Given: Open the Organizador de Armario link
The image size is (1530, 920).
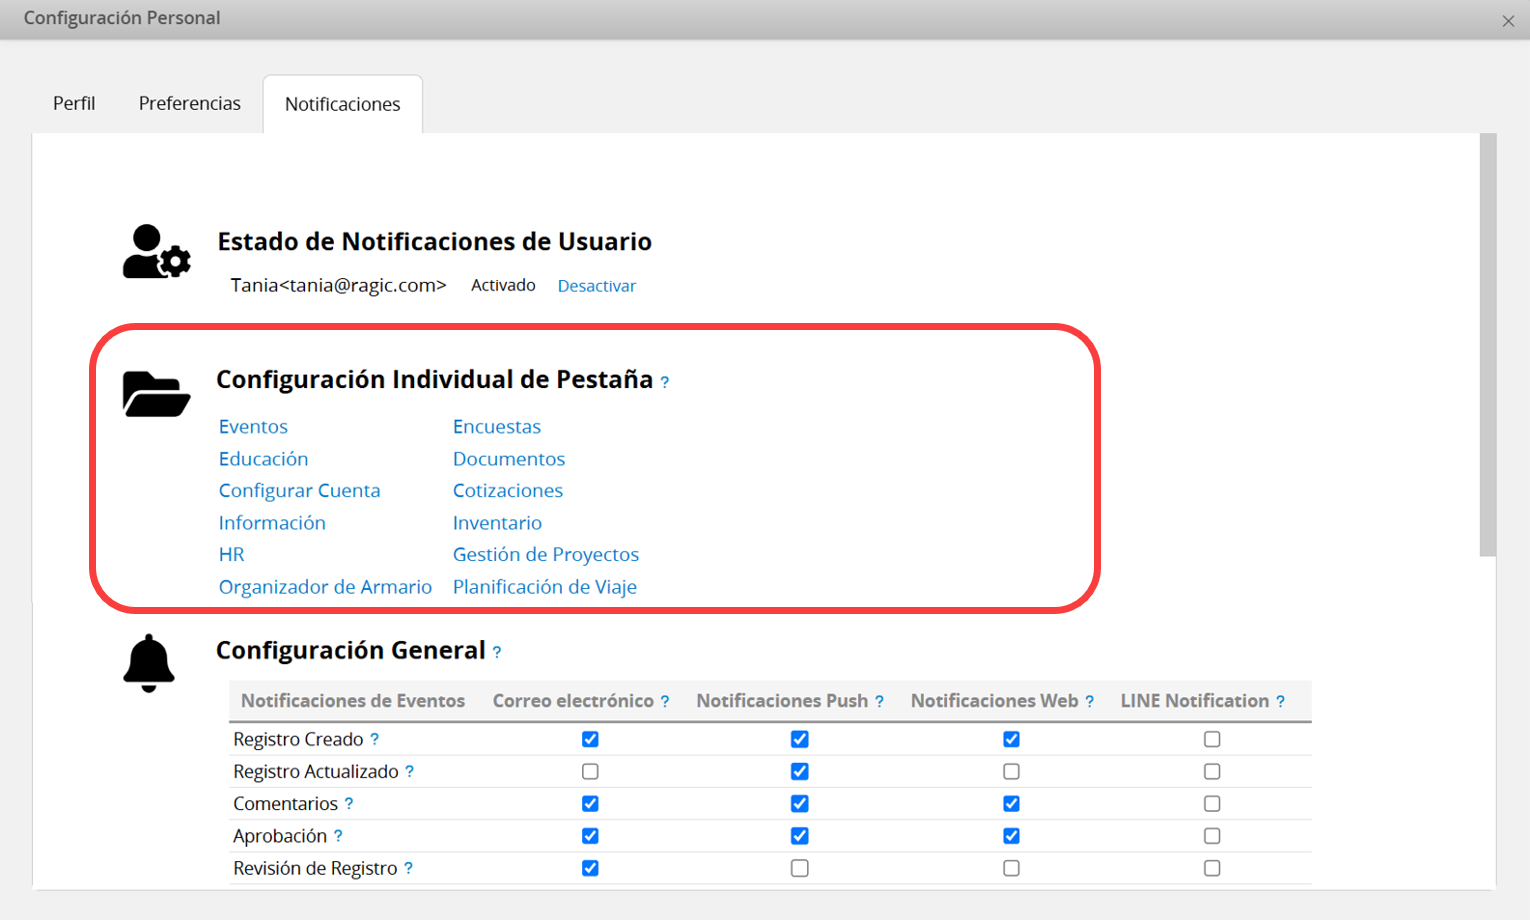Looking at the screenshot, I should 325,587.
